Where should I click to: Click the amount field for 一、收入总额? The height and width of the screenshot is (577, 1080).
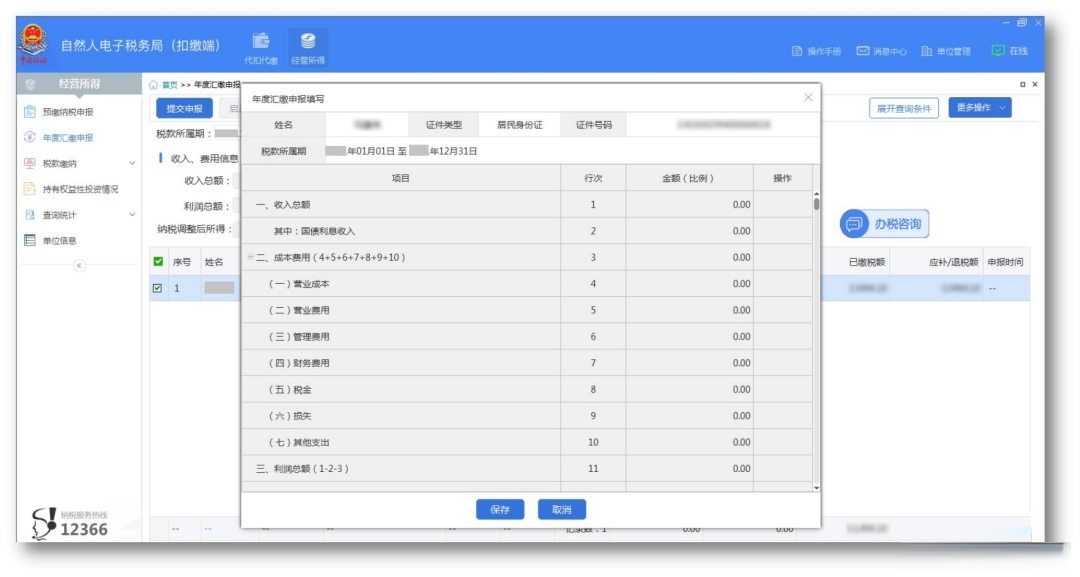(689, 204)
